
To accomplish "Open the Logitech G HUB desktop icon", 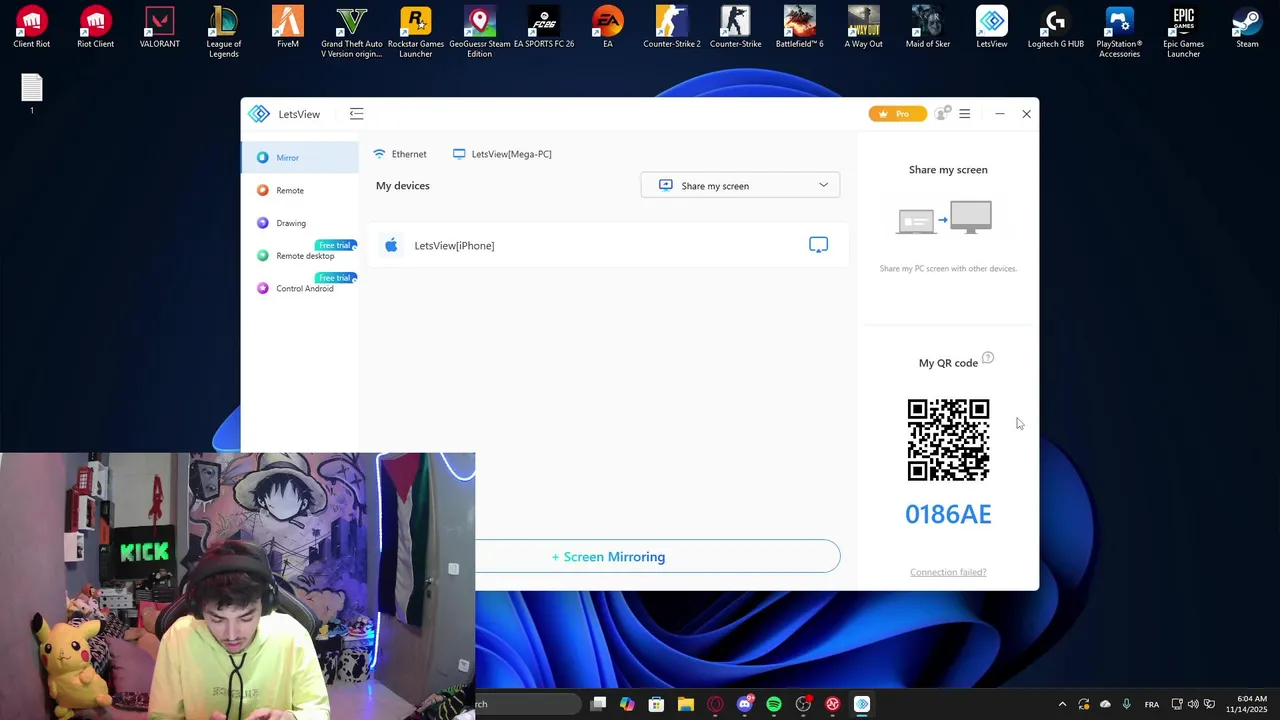I will point(1056,28).
